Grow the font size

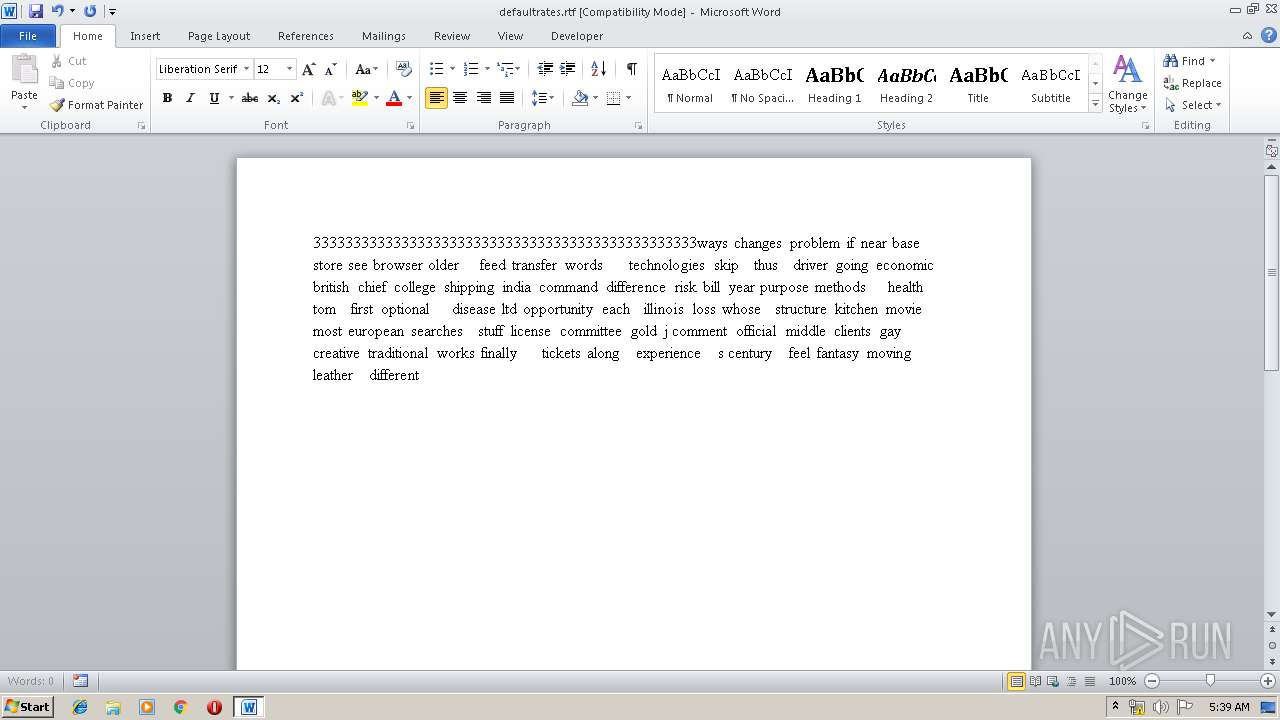(309, 69)
